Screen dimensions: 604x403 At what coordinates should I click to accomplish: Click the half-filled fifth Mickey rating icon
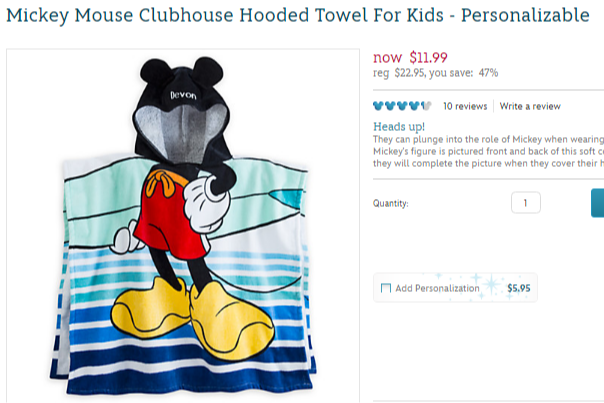tap(426, 106)
